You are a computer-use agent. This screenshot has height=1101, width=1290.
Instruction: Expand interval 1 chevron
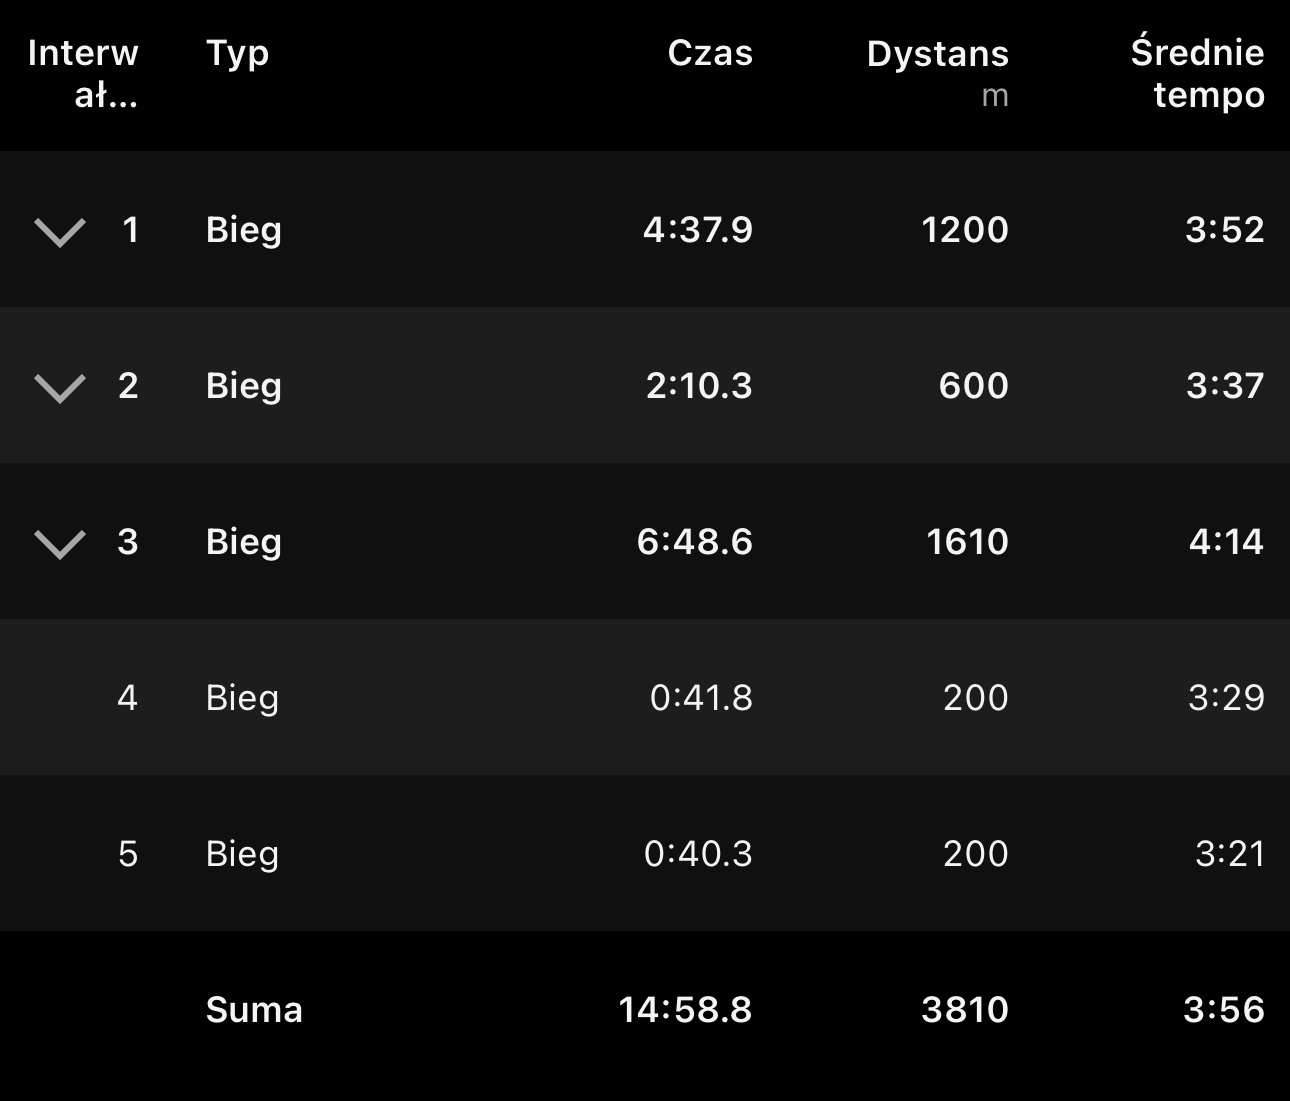[60, 232]
